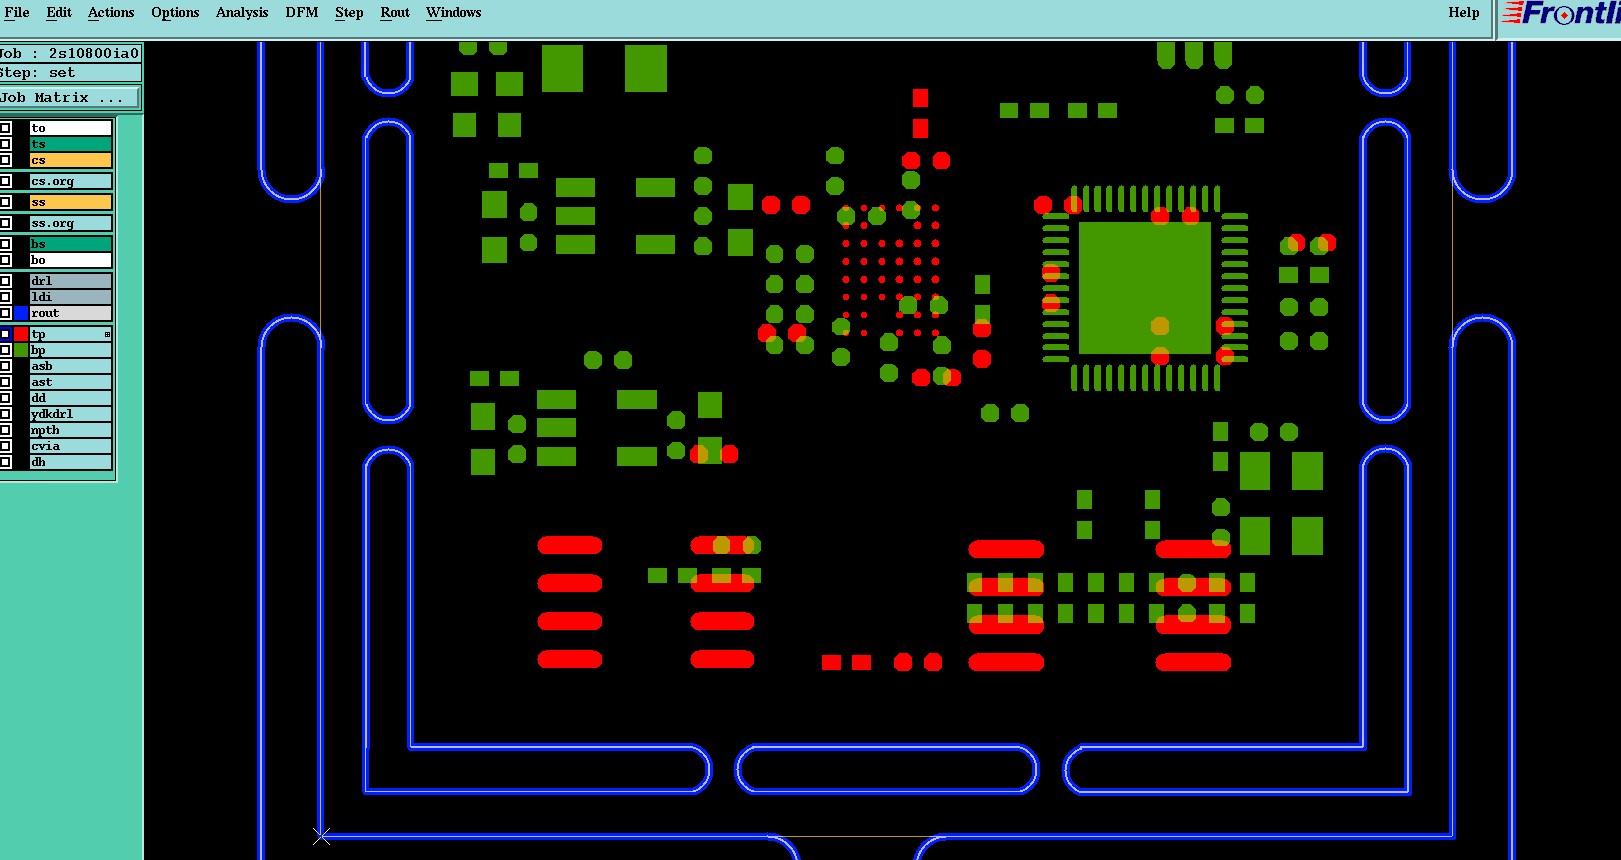Screen dimensions: 1621x860
Task: Click the small marker icon on tp row
Action: [107, 334]
